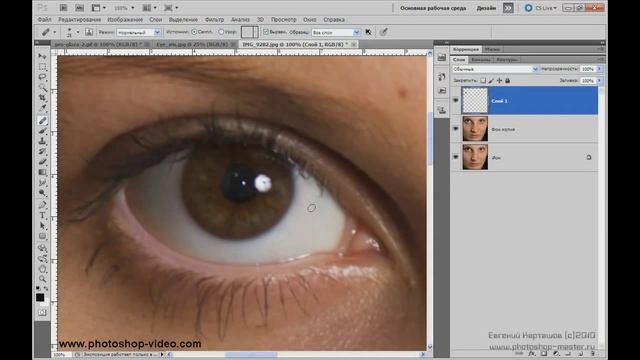Image resolution: width=640 pixels, height=360 pixels.
Task: Hide the Фон копия layer with its eye icon
Action: coord(456,129)
